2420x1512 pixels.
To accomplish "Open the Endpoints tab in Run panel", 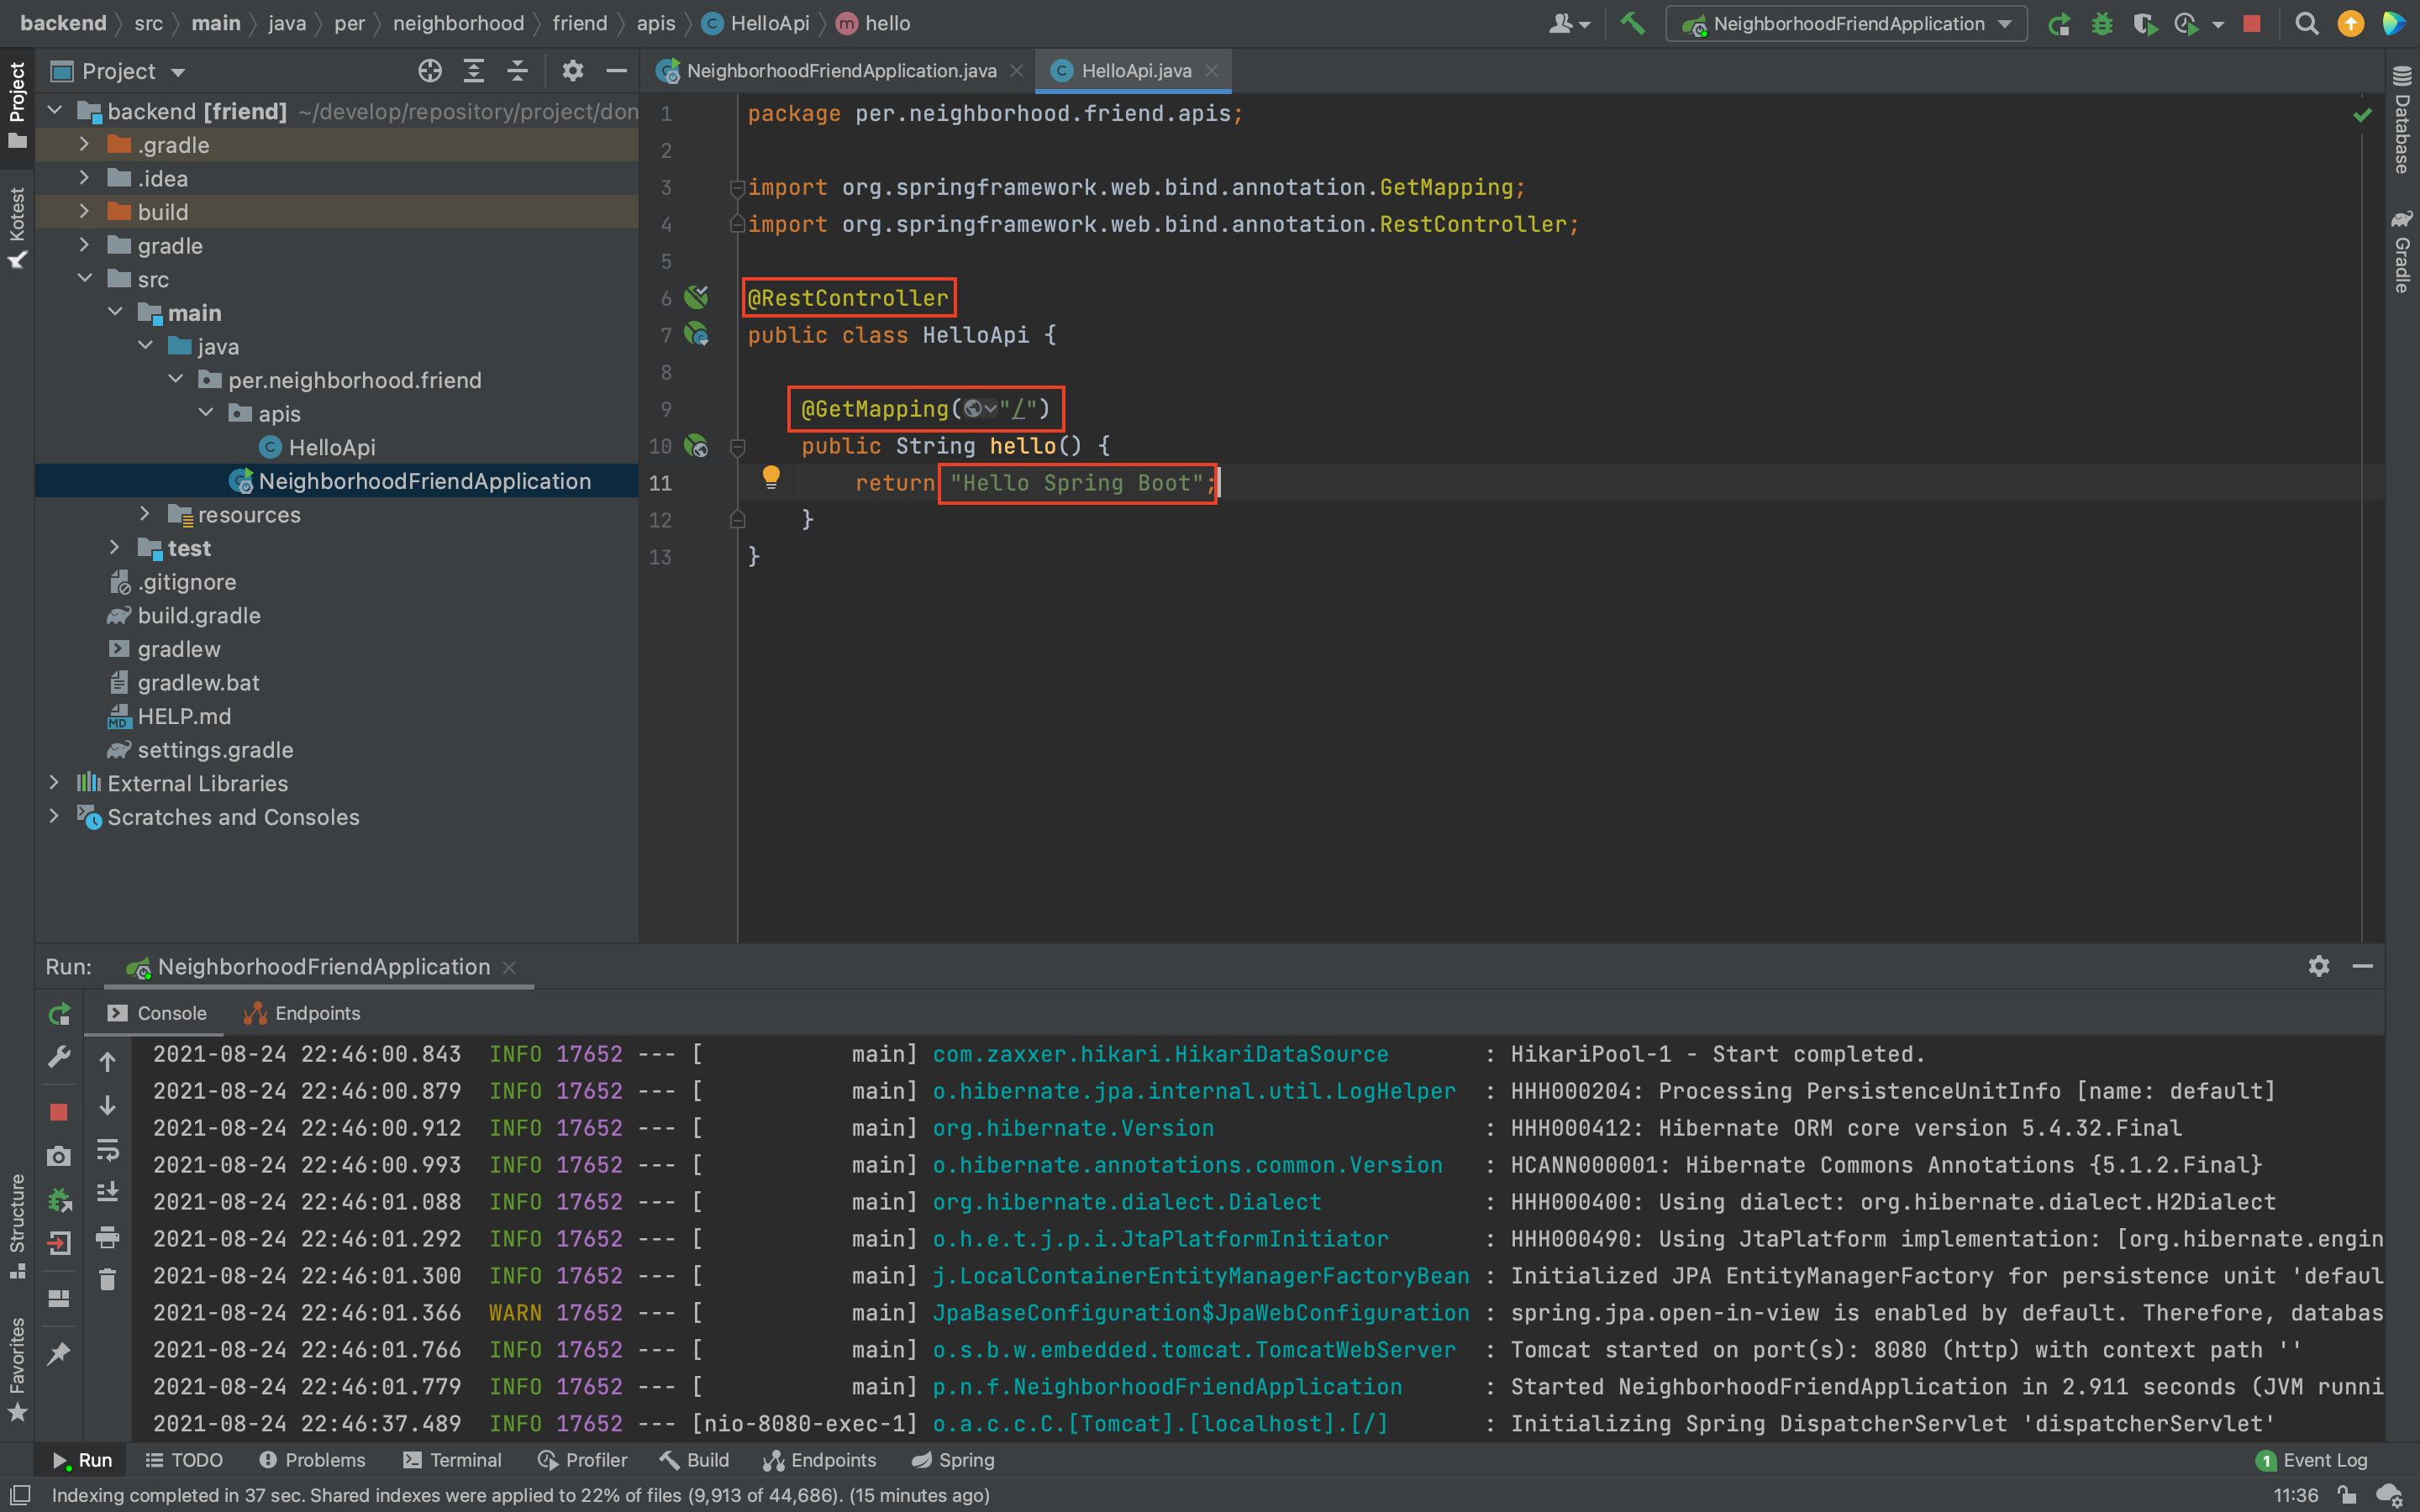I will tap(302, 1013).
